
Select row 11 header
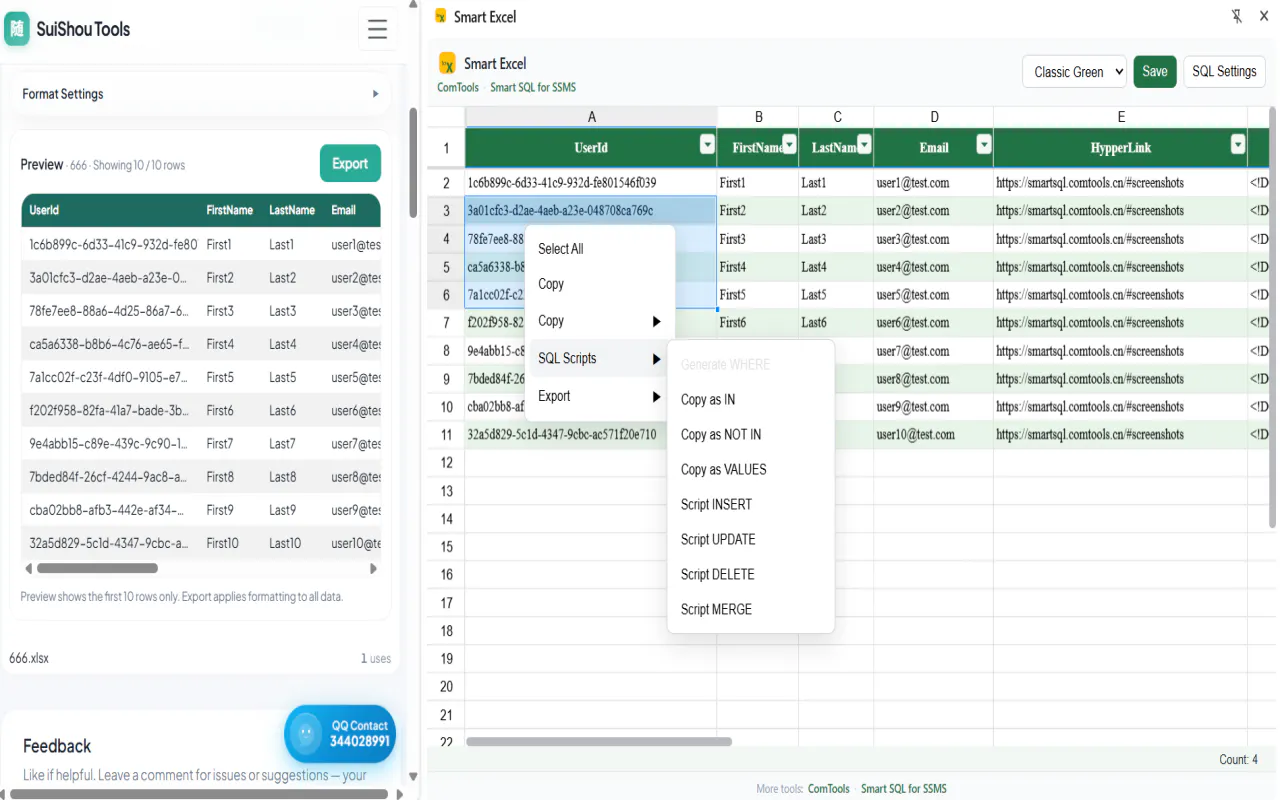tap(446, 435)
